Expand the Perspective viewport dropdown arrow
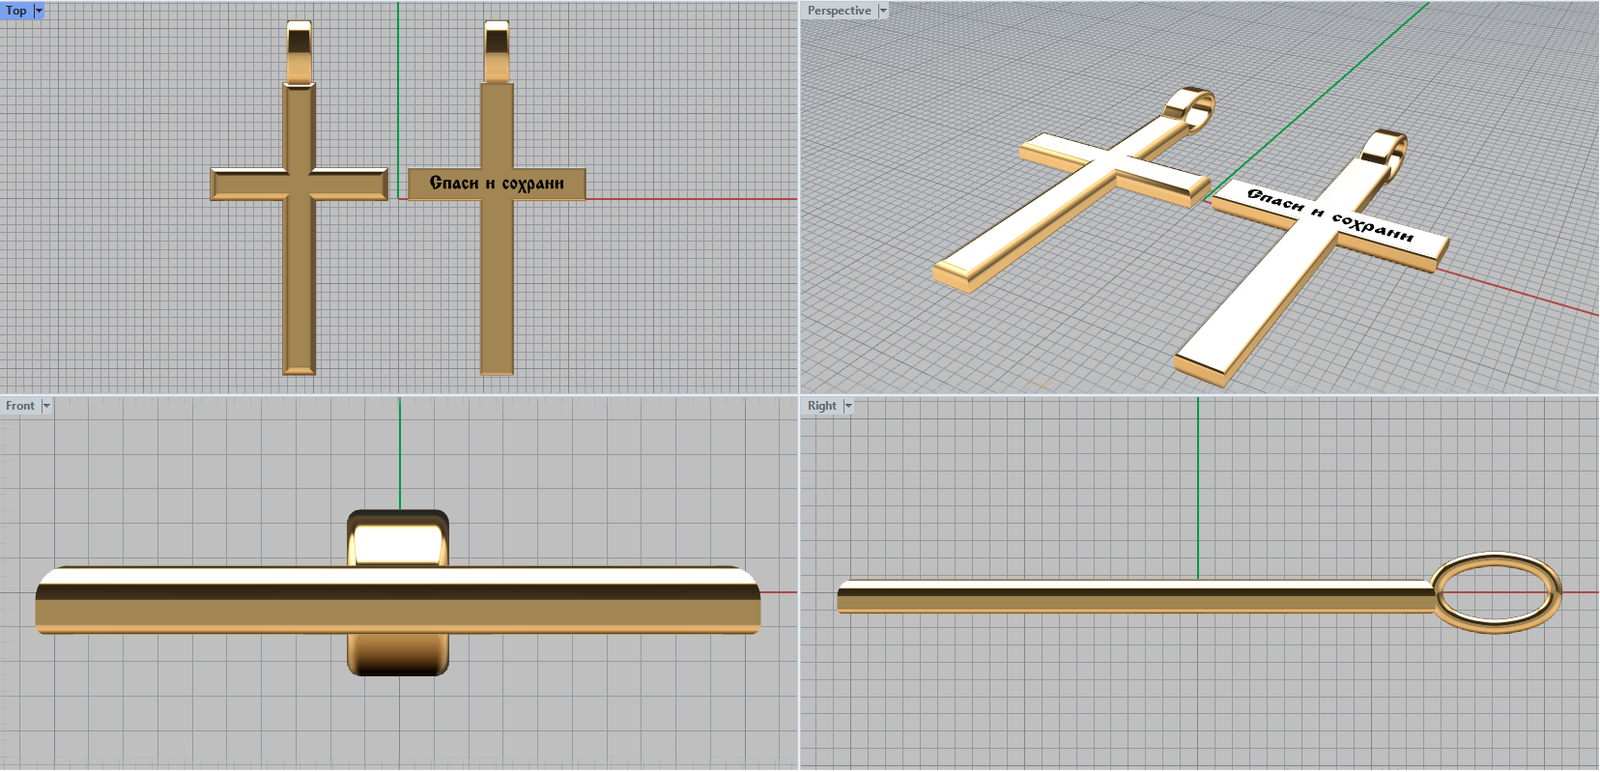1600x772 pixels. click(883, 11)
